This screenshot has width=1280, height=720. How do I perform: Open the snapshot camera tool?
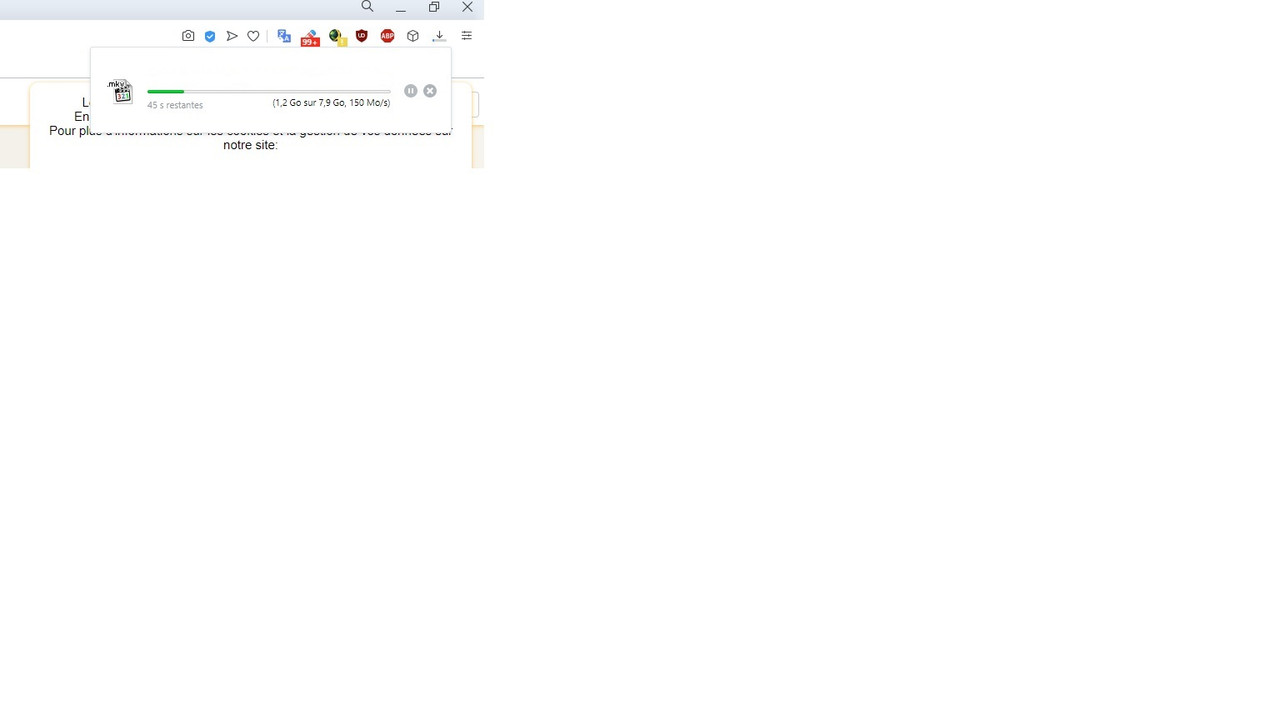(x=188, y=36)
